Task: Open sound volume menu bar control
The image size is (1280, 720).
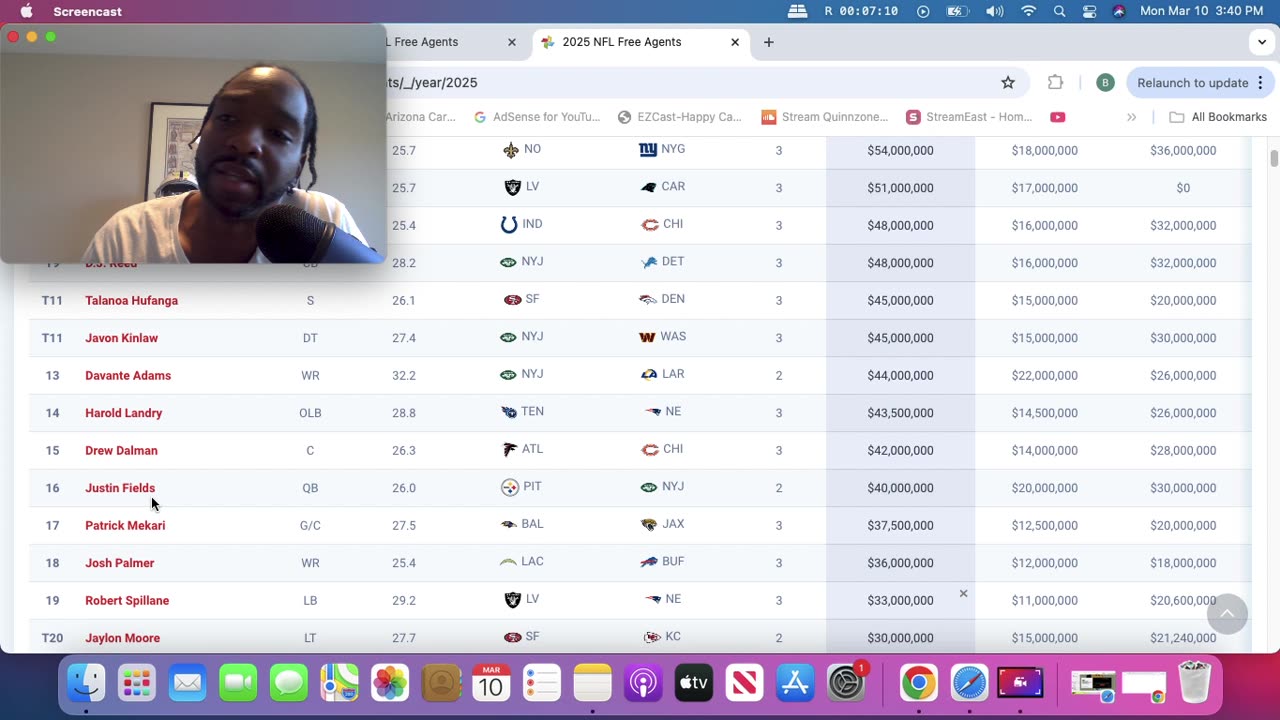Action: point(994,11)
